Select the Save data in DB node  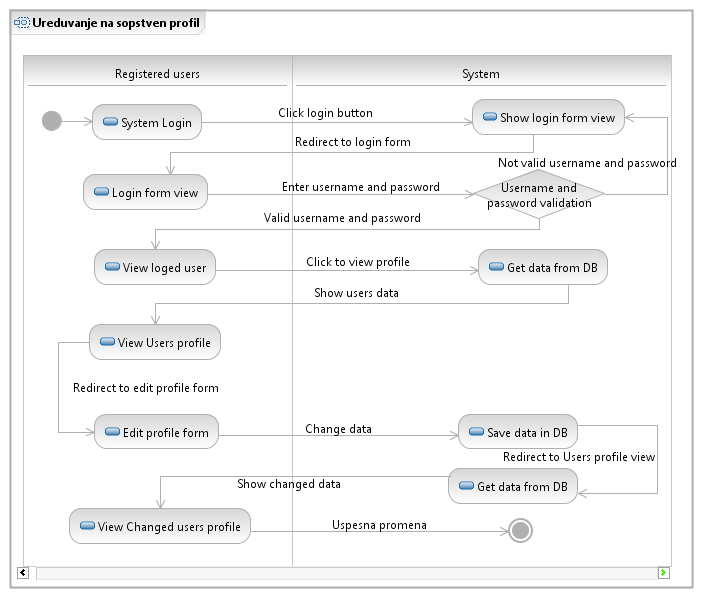coord(518,432)
